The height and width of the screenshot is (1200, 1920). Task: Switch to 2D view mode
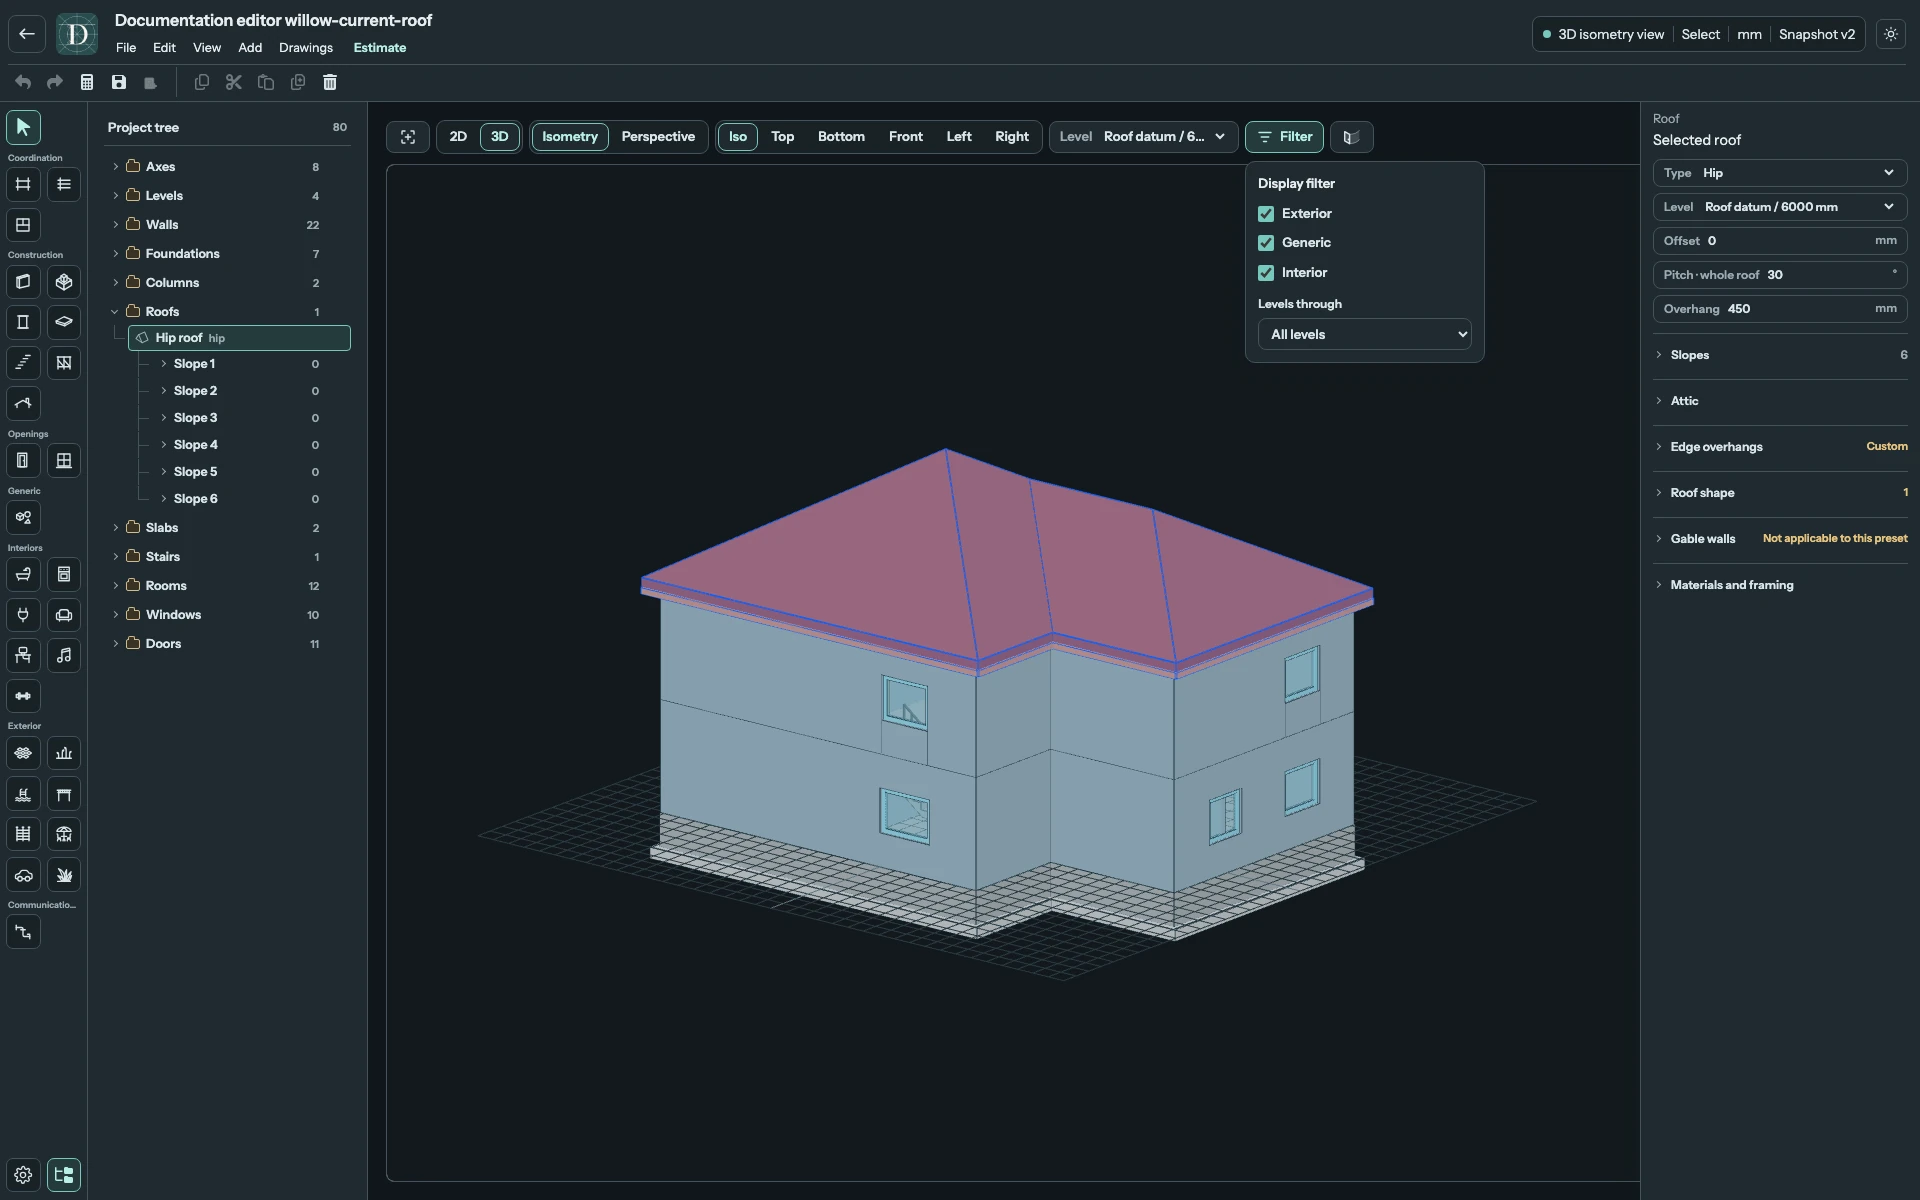458,137
